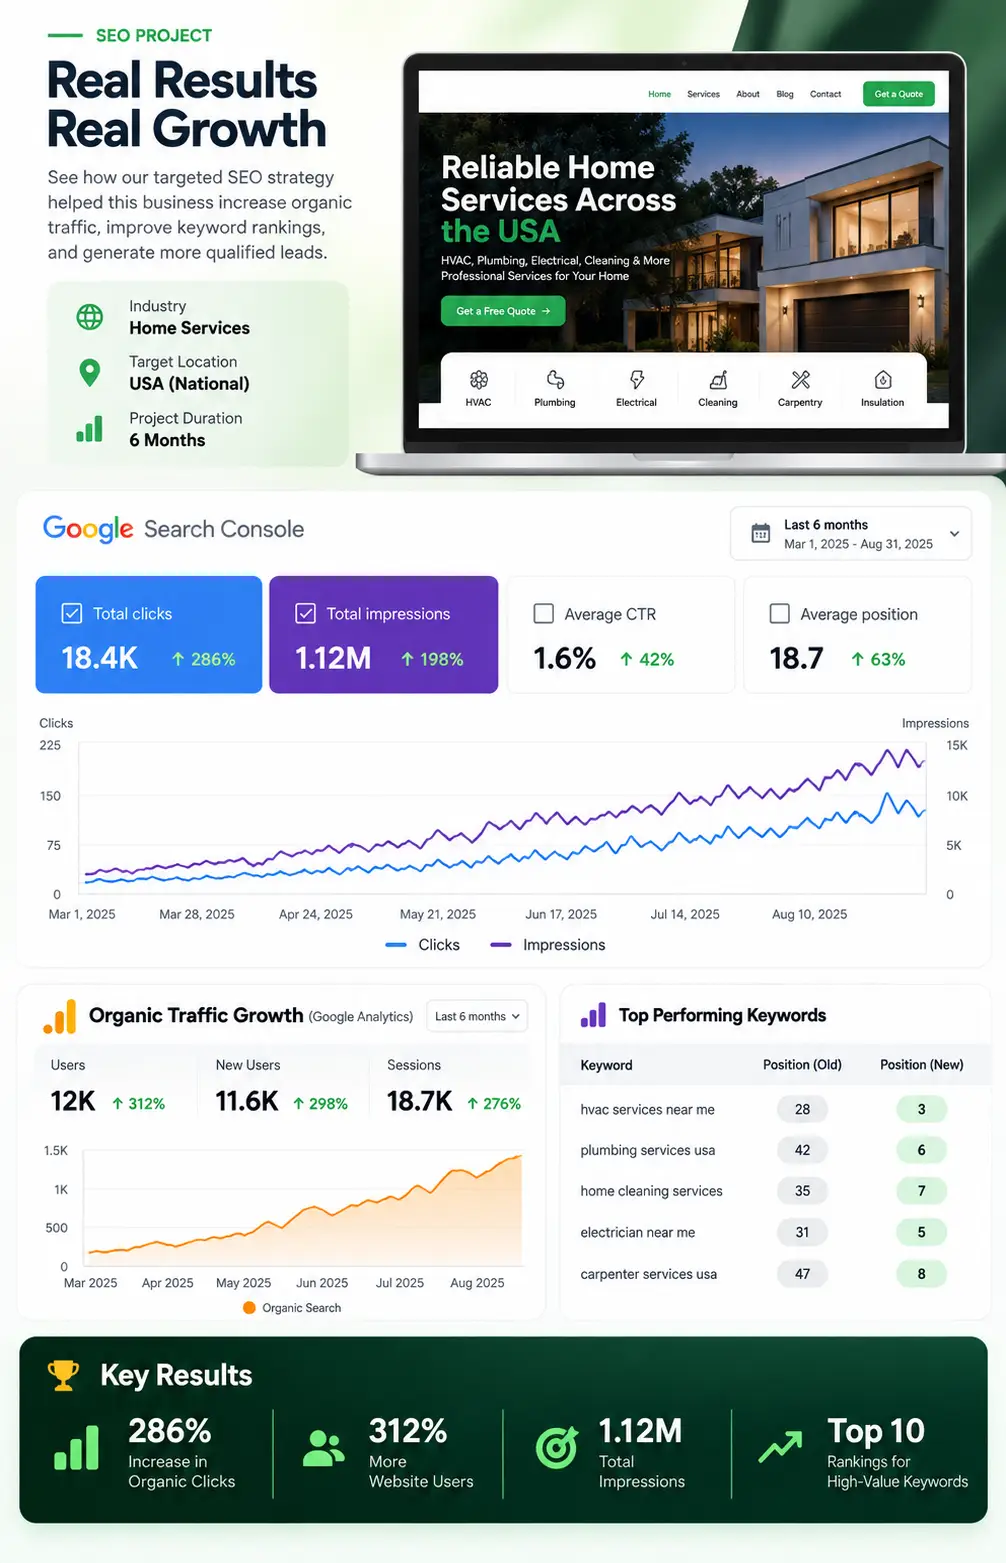1006x1563 pixels.
Task: Click the calendar icon in date range selector
Action: point(761,533)
